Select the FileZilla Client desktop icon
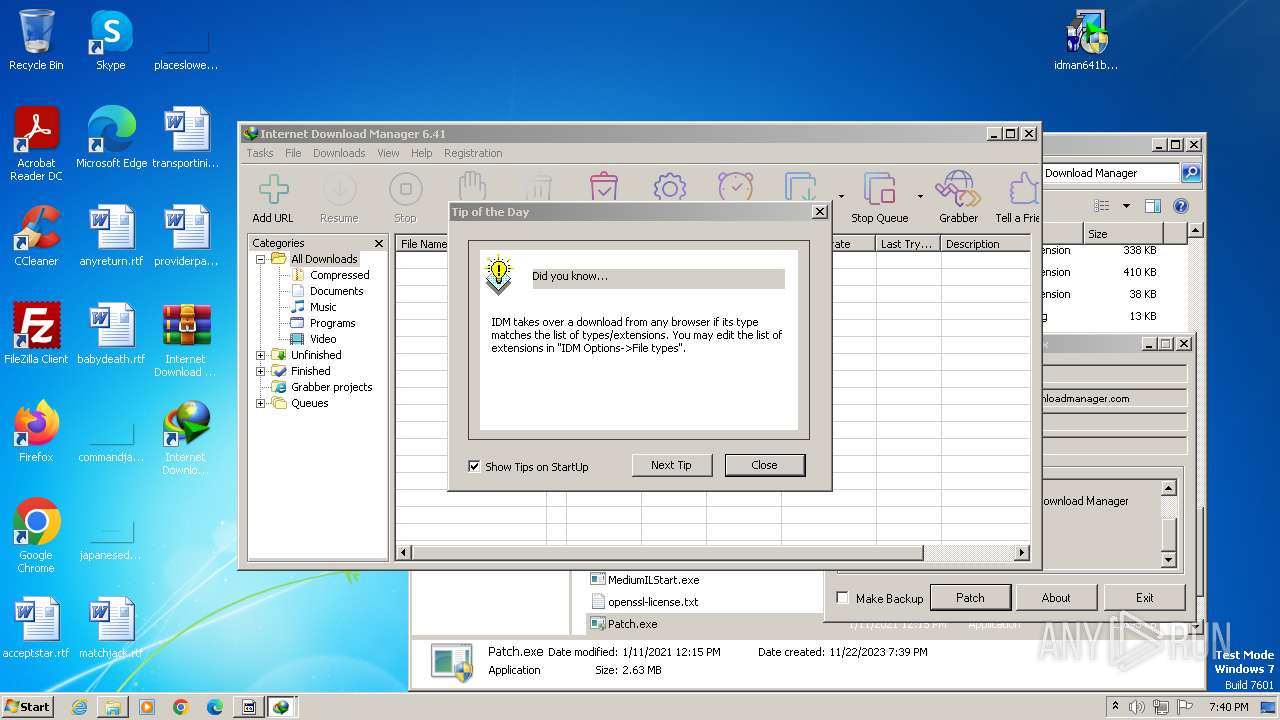1280x720 pixels. 36,335
